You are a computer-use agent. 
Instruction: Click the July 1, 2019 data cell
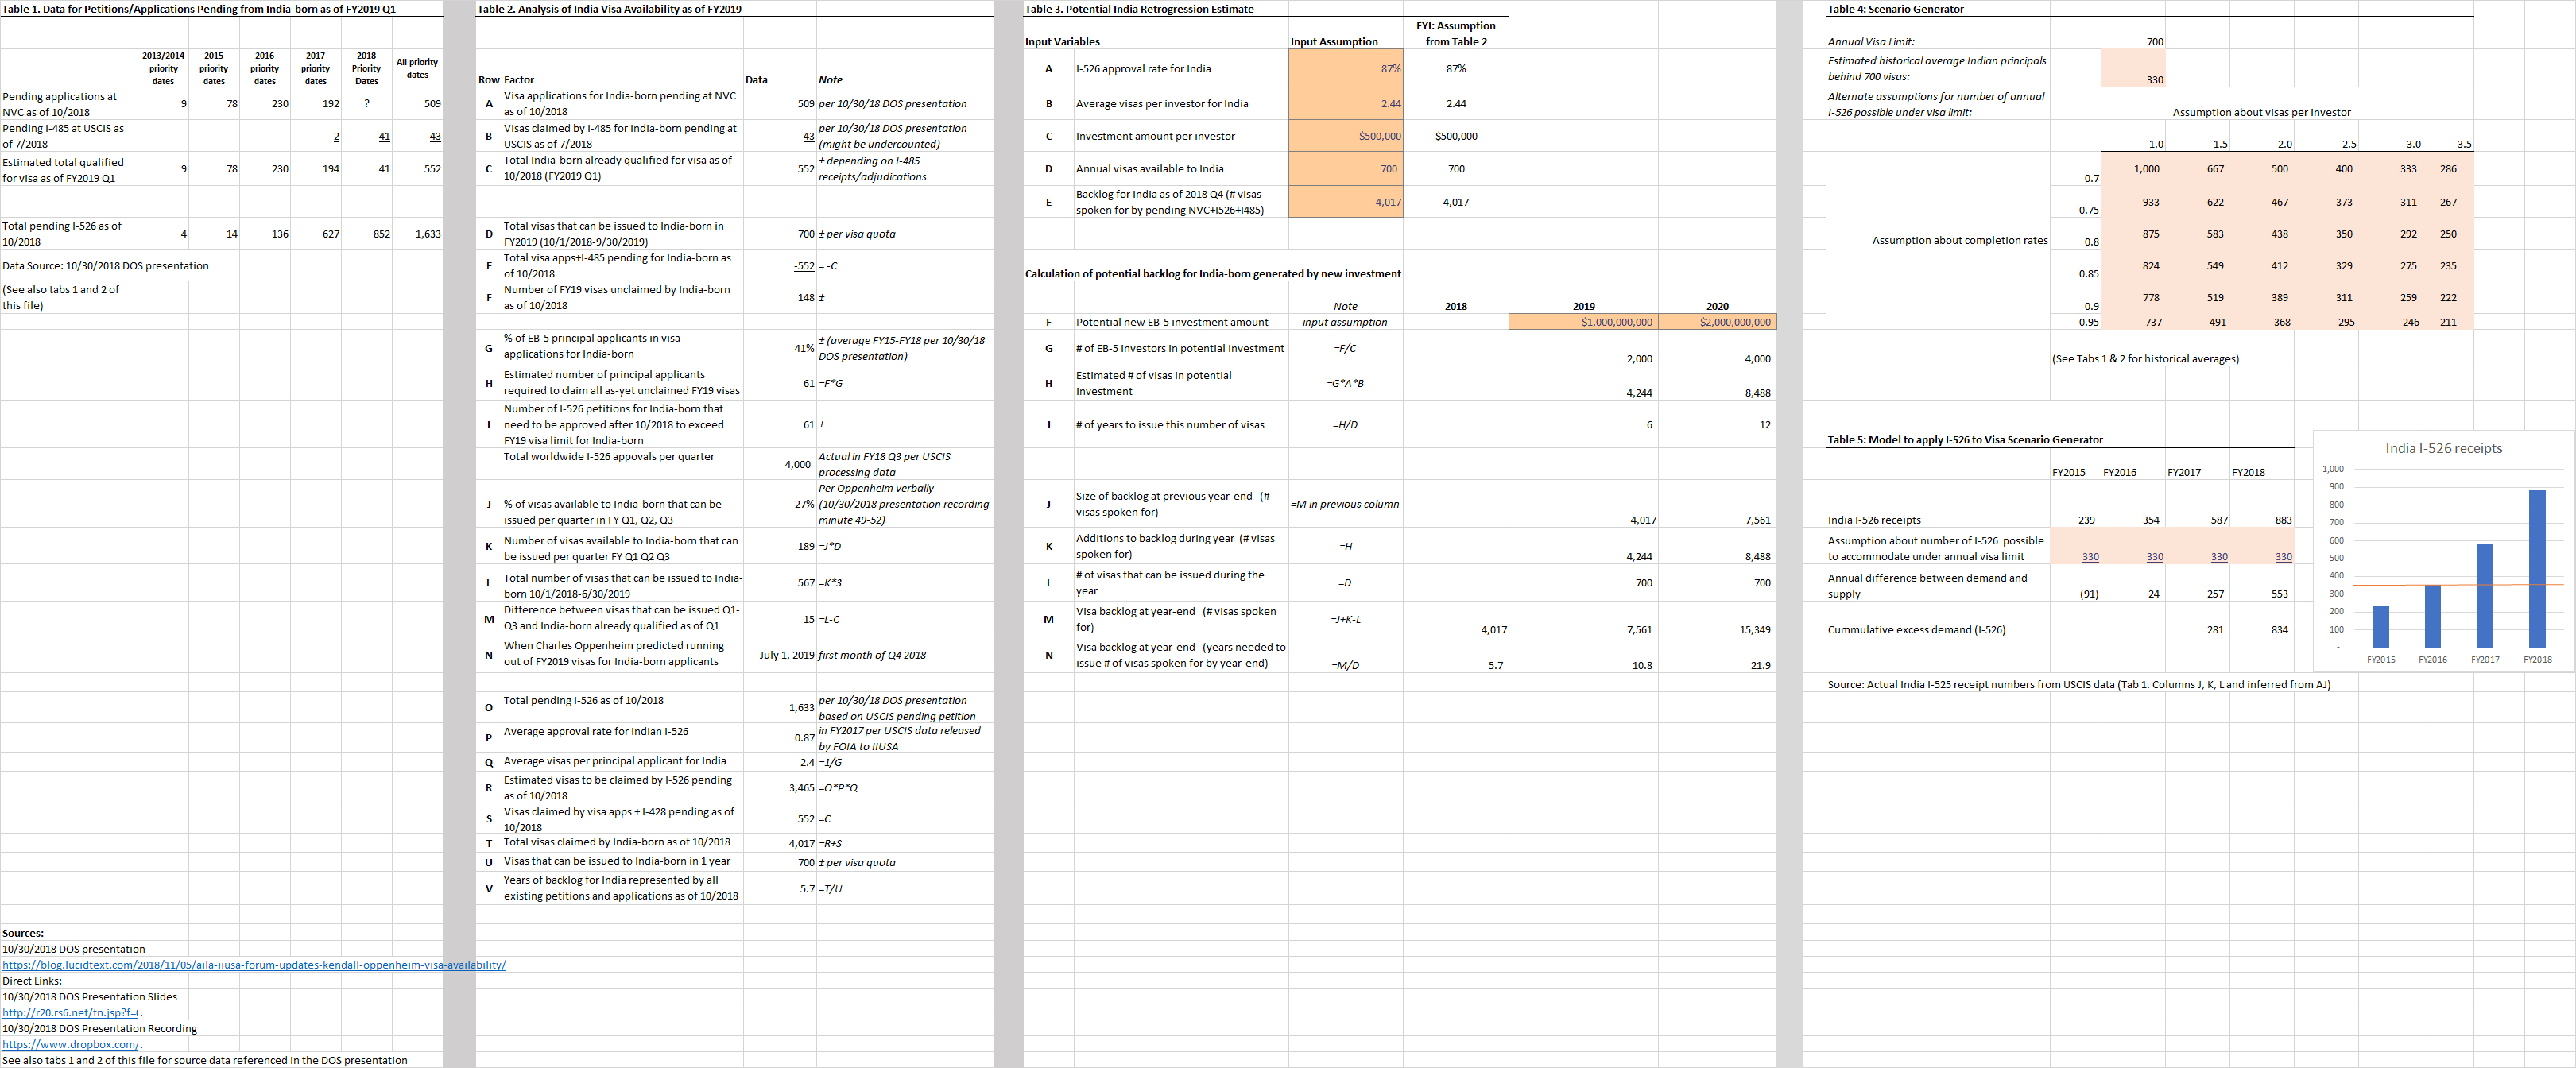[x=786, y=655]
